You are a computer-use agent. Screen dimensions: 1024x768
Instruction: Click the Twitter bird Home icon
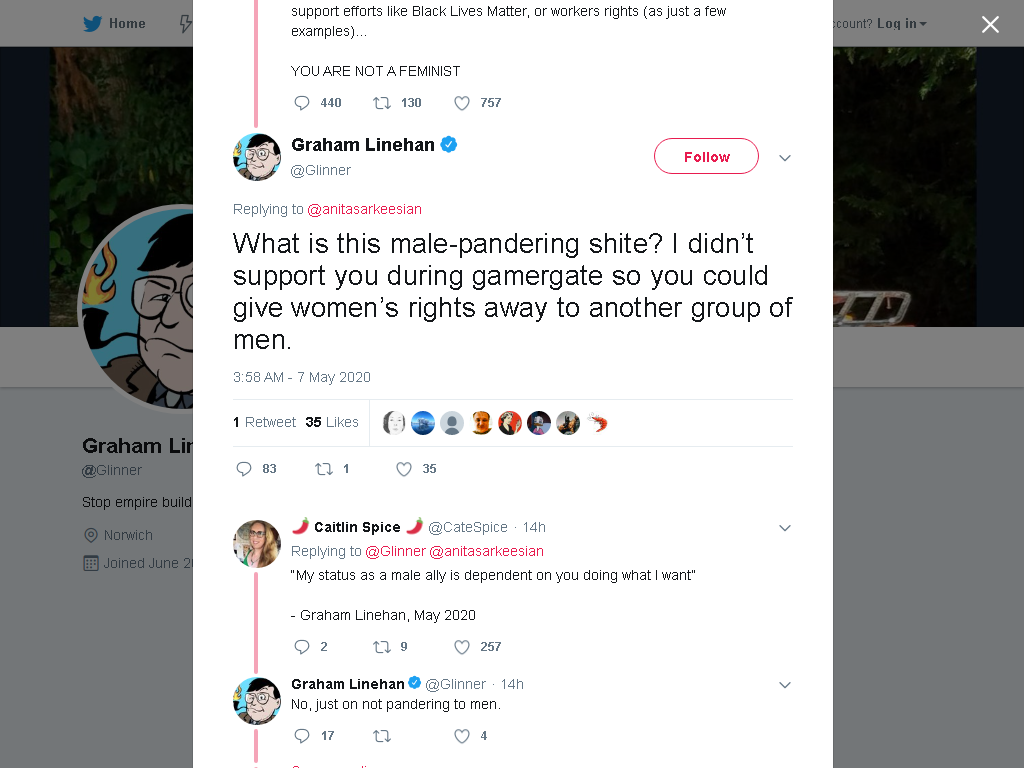(92, 24)
